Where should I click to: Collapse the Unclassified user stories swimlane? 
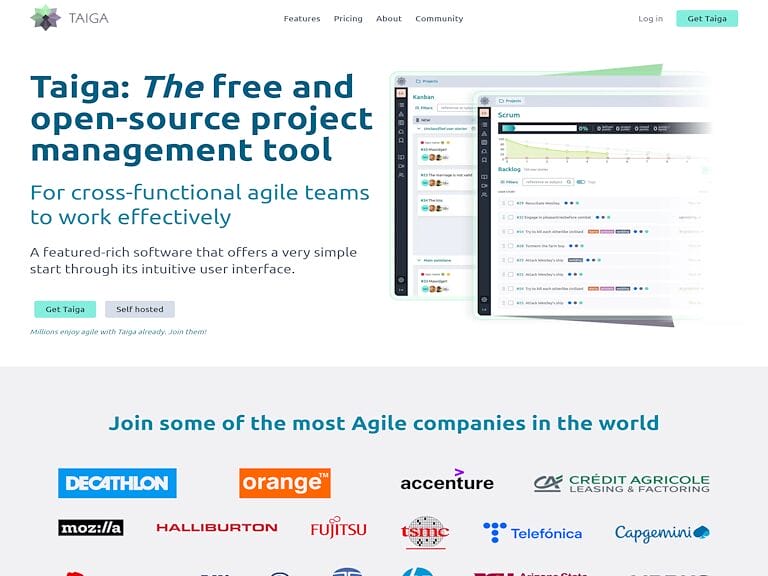[x=418, y=129]
